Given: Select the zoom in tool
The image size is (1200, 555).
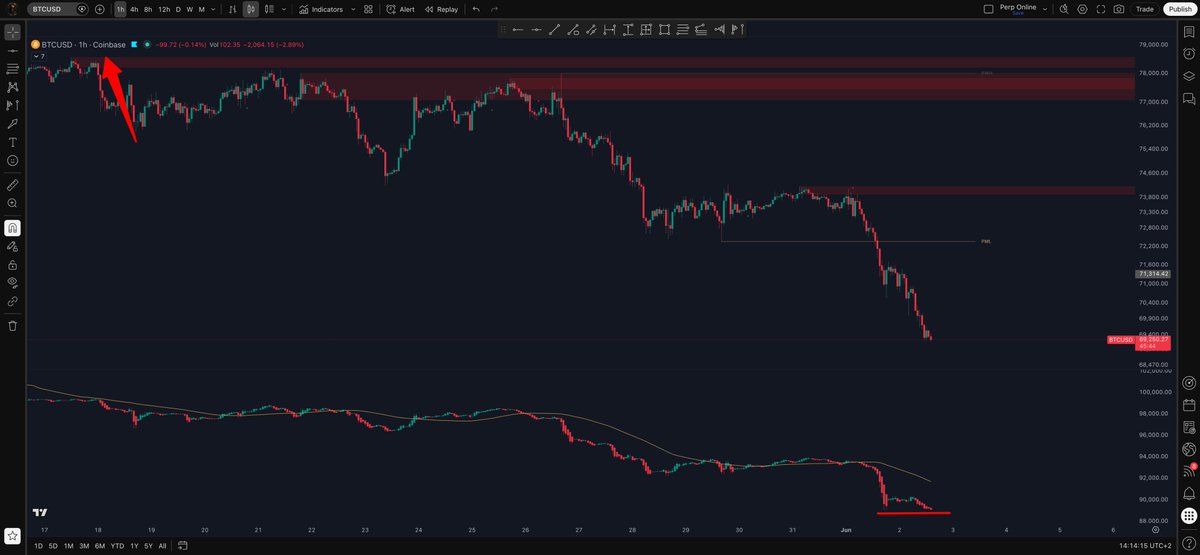Looking at the screenshot, I should click(x=12, y=203).
